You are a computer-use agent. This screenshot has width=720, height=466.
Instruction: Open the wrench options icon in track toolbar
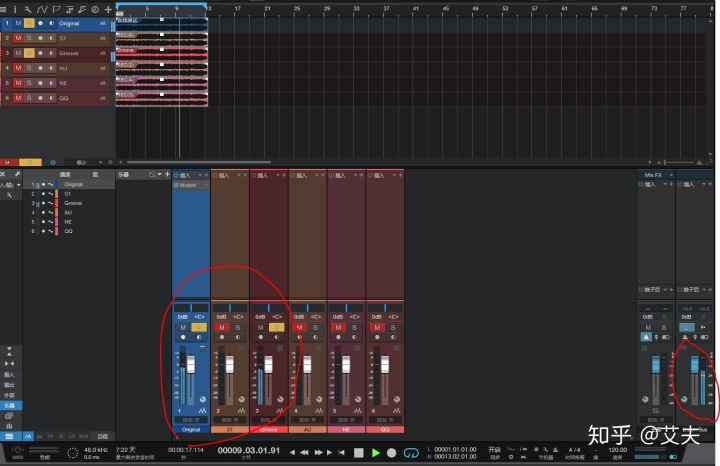[28, 9]
